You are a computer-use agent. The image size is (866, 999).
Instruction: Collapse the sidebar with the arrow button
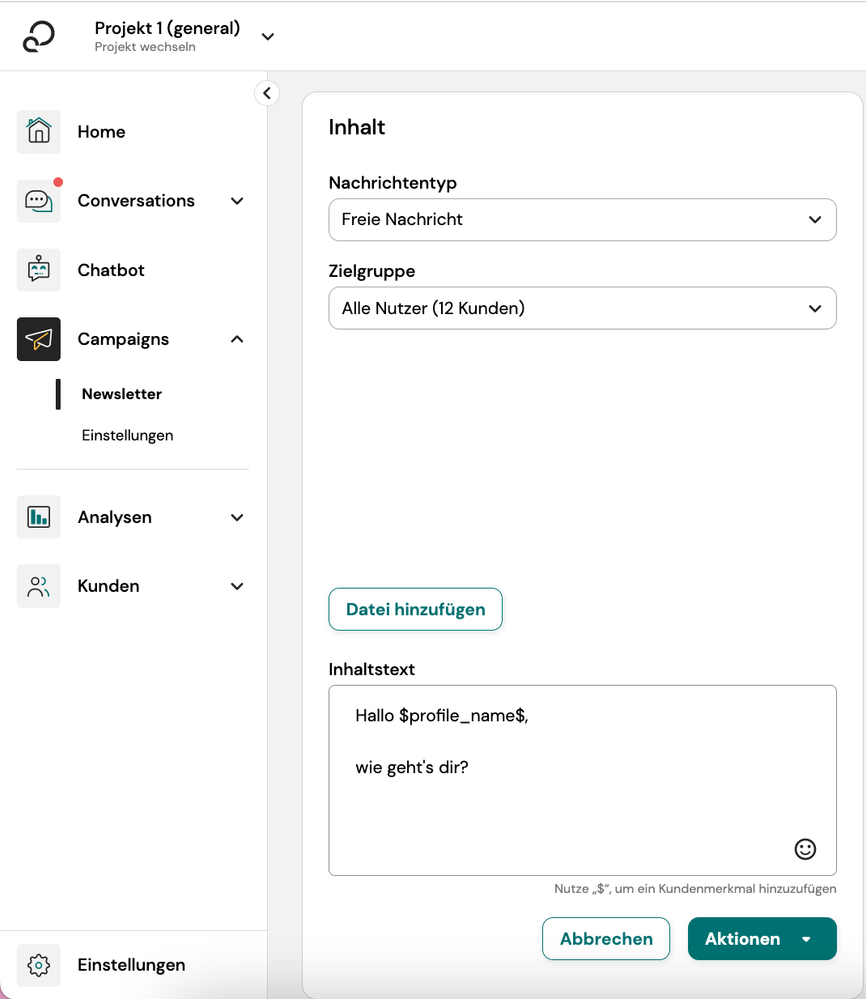pyautogui.click(x=266, y=93)
